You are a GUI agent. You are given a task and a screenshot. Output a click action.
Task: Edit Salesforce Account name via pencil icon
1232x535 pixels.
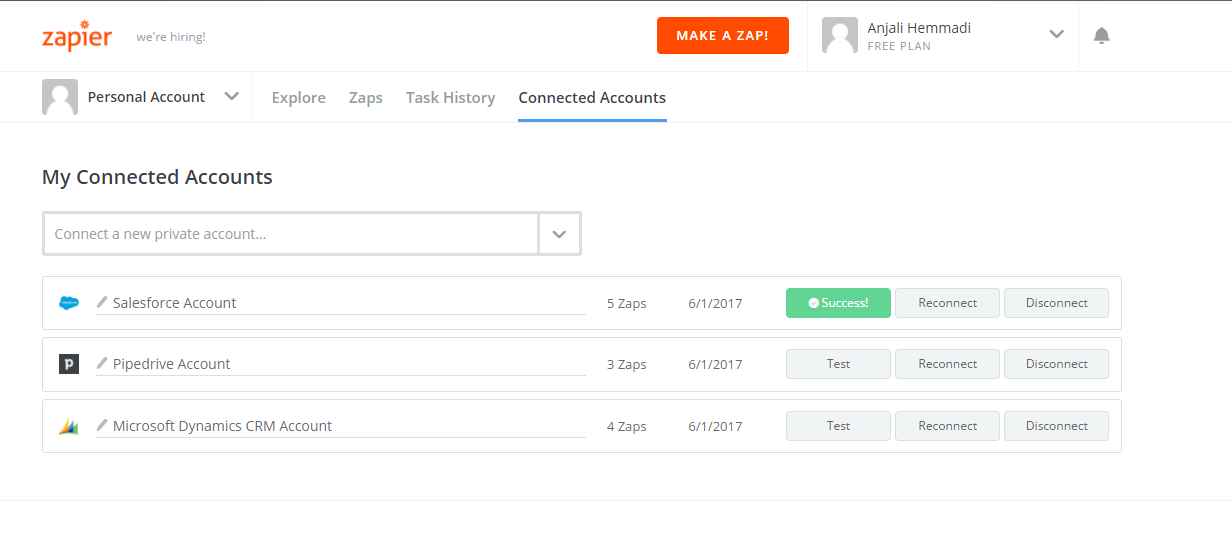[102, 302]
